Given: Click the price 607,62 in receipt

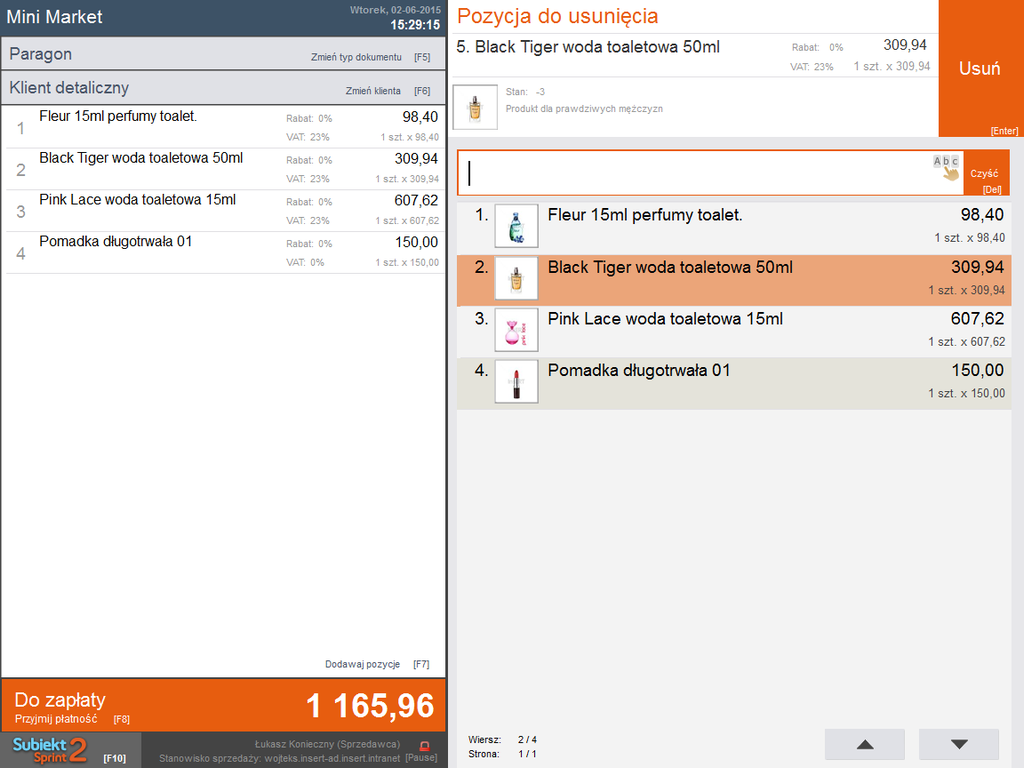Looking at the screenshot, I should pos(416,200).
